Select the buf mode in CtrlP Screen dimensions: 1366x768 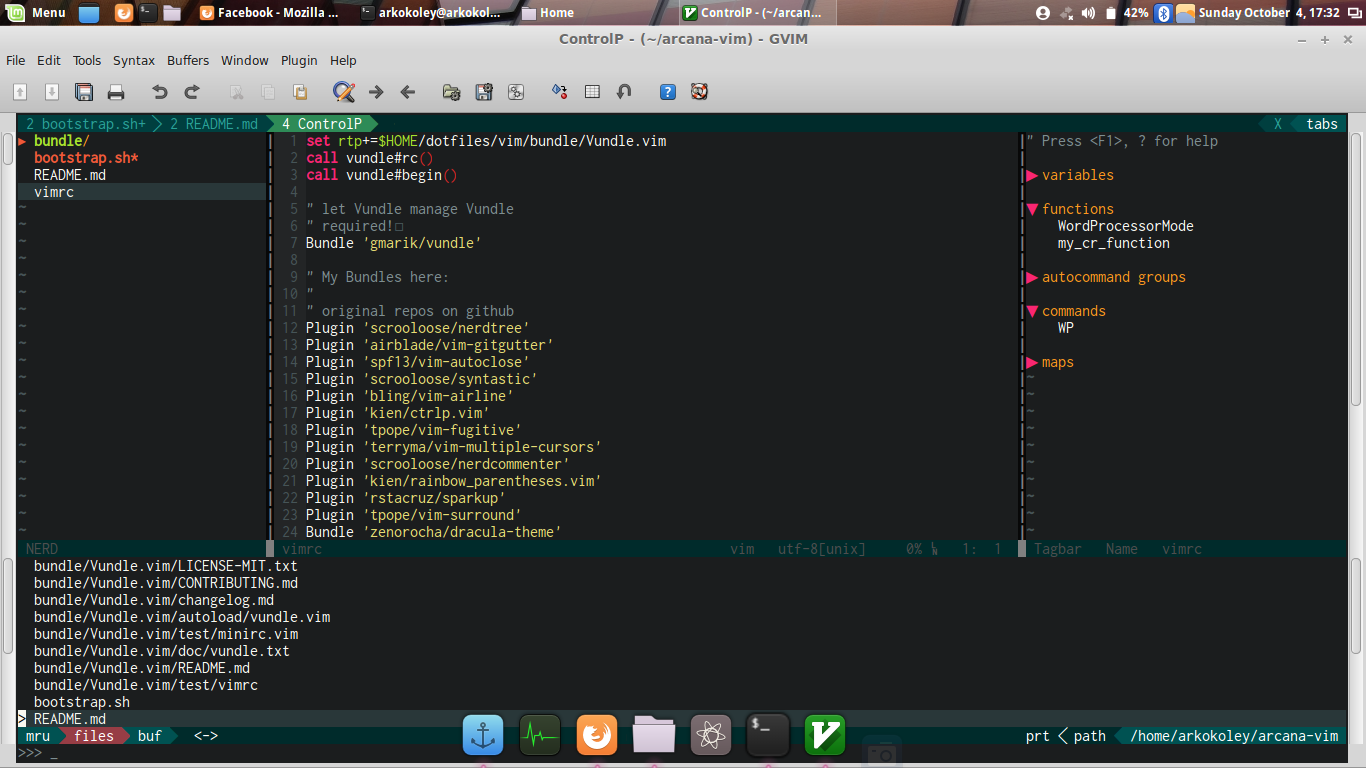coord(150,736)
